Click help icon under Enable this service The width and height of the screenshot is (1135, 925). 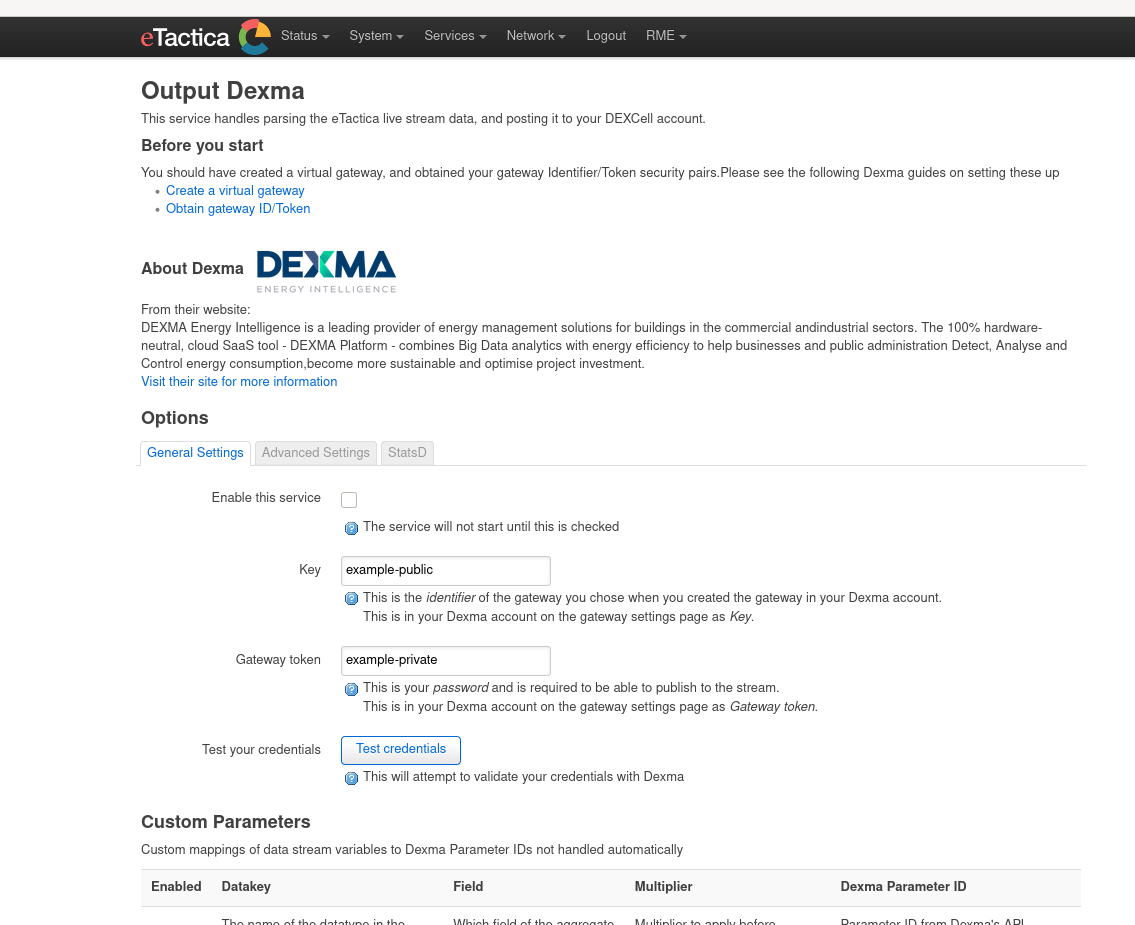click(x=351, y=528)
